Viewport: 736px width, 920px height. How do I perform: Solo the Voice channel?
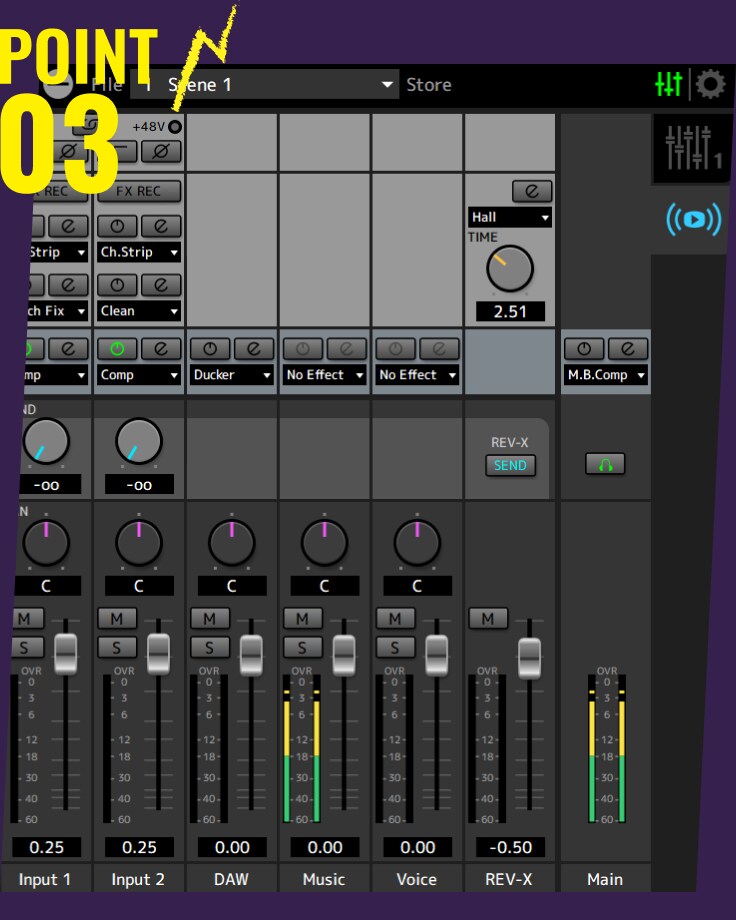[395, 648]
